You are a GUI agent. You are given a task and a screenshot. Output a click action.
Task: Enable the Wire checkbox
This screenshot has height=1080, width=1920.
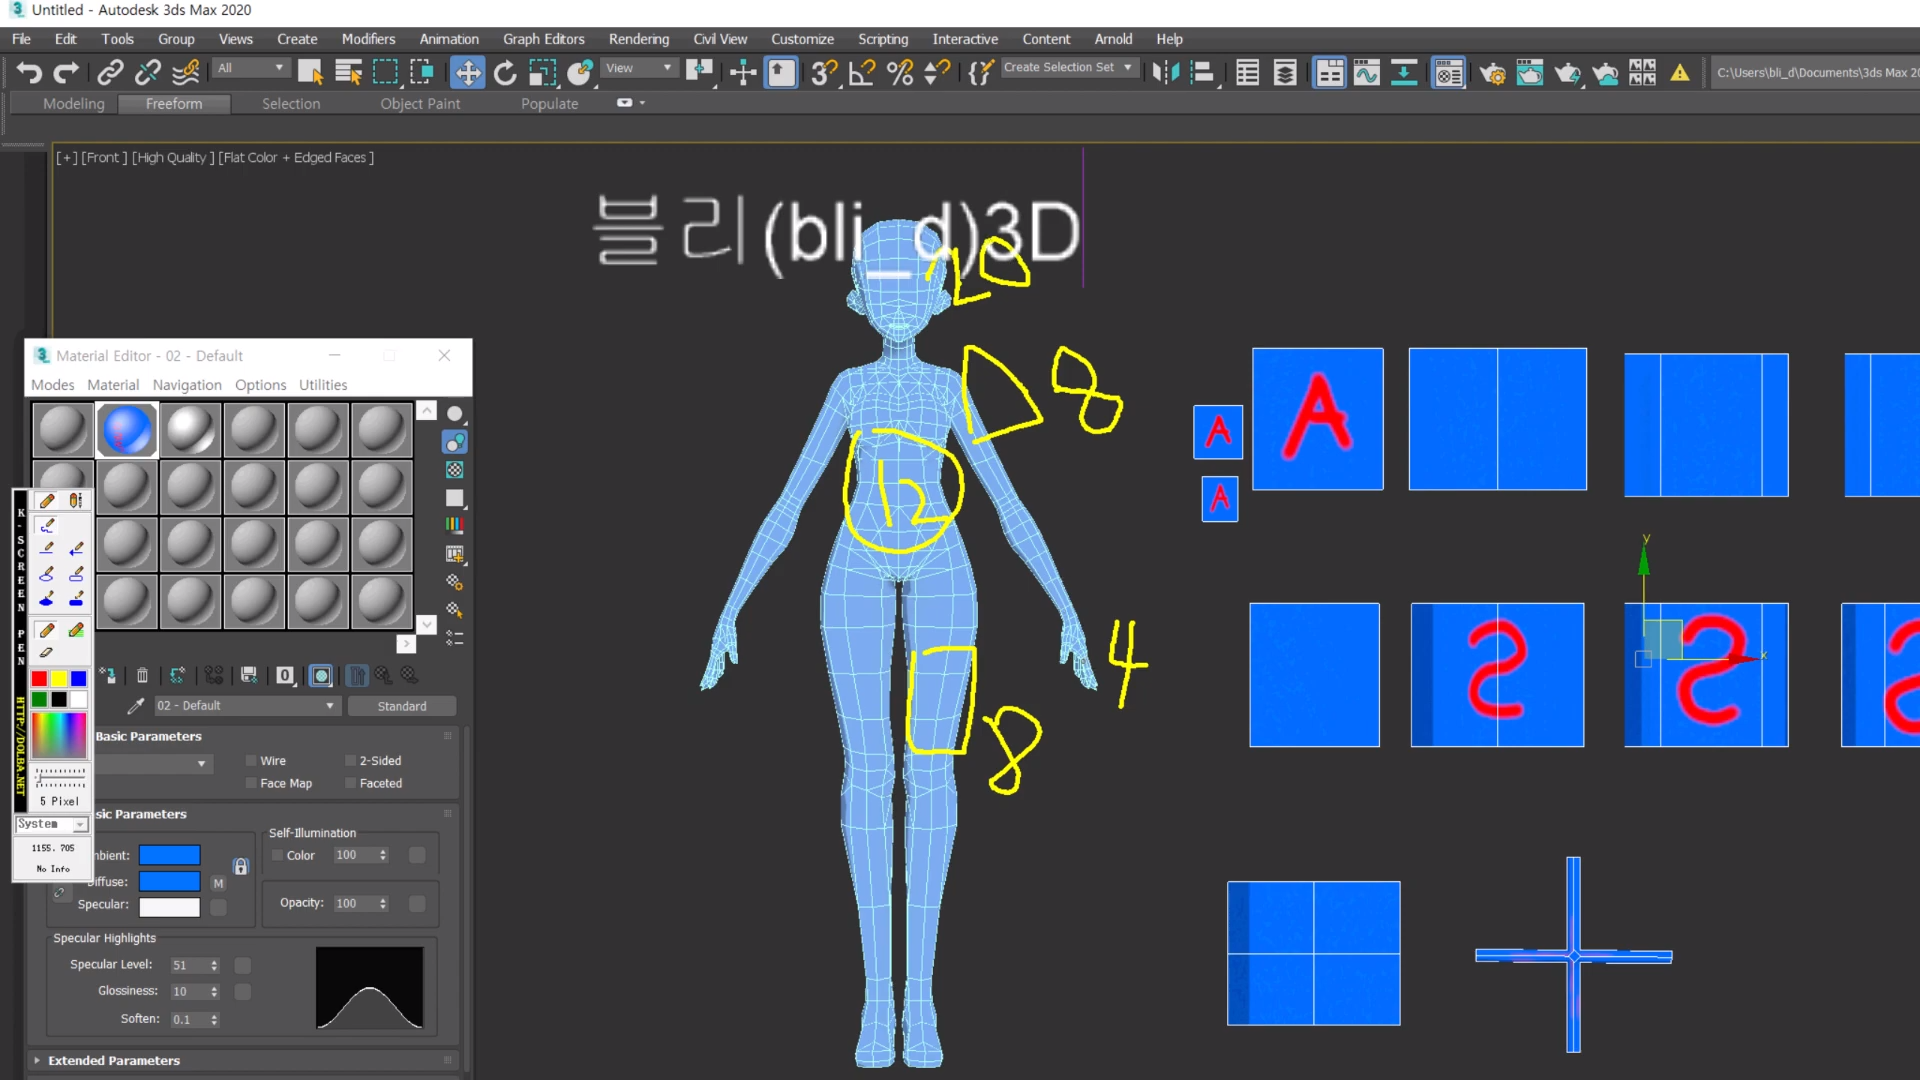(252, 761)
